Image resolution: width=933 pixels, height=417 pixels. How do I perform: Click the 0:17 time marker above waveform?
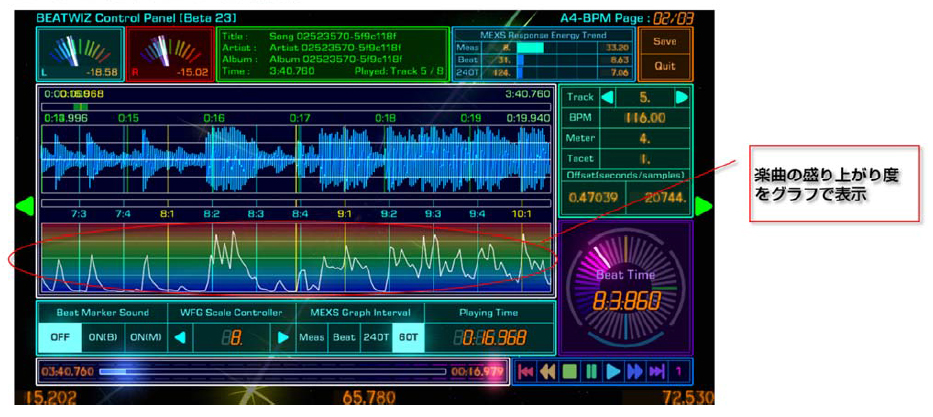coord(300,118)
